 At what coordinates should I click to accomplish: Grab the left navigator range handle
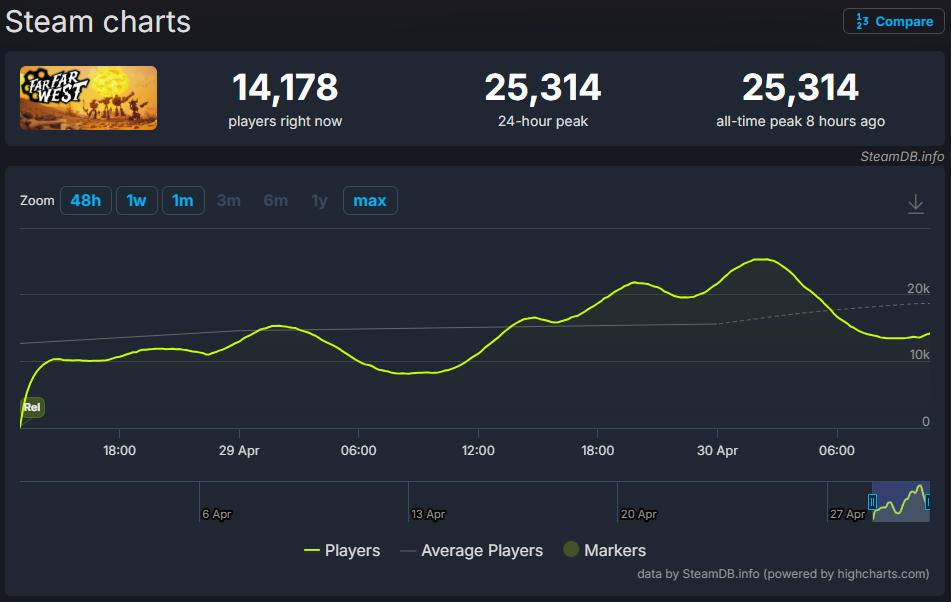point(872,502)
